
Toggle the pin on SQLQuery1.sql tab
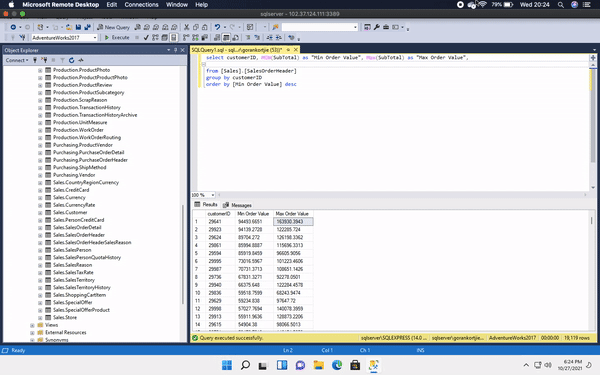pyautogui.click(x=288, y=50)
